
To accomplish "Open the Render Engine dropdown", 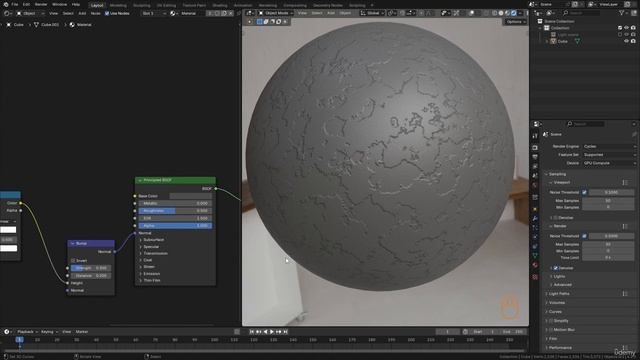I will click(x=609, y=147).
